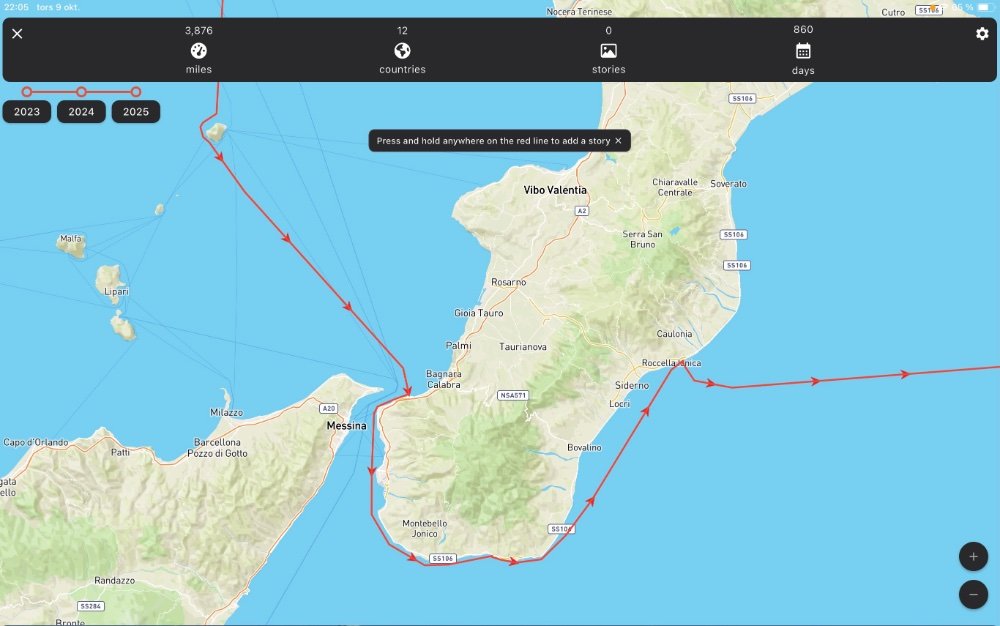Click the timeline dot above 2025
This screenshot has width=1000, height=626.
136,92
